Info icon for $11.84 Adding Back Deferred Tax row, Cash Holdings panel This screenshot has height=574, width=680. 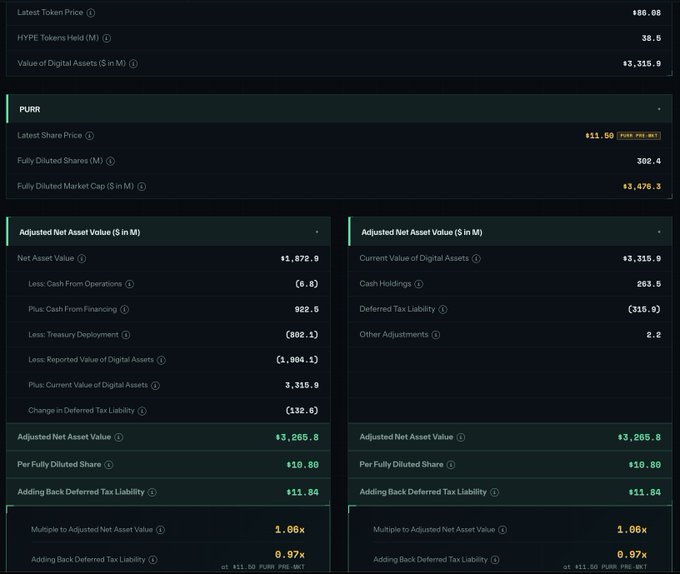[x=494, y=492]
